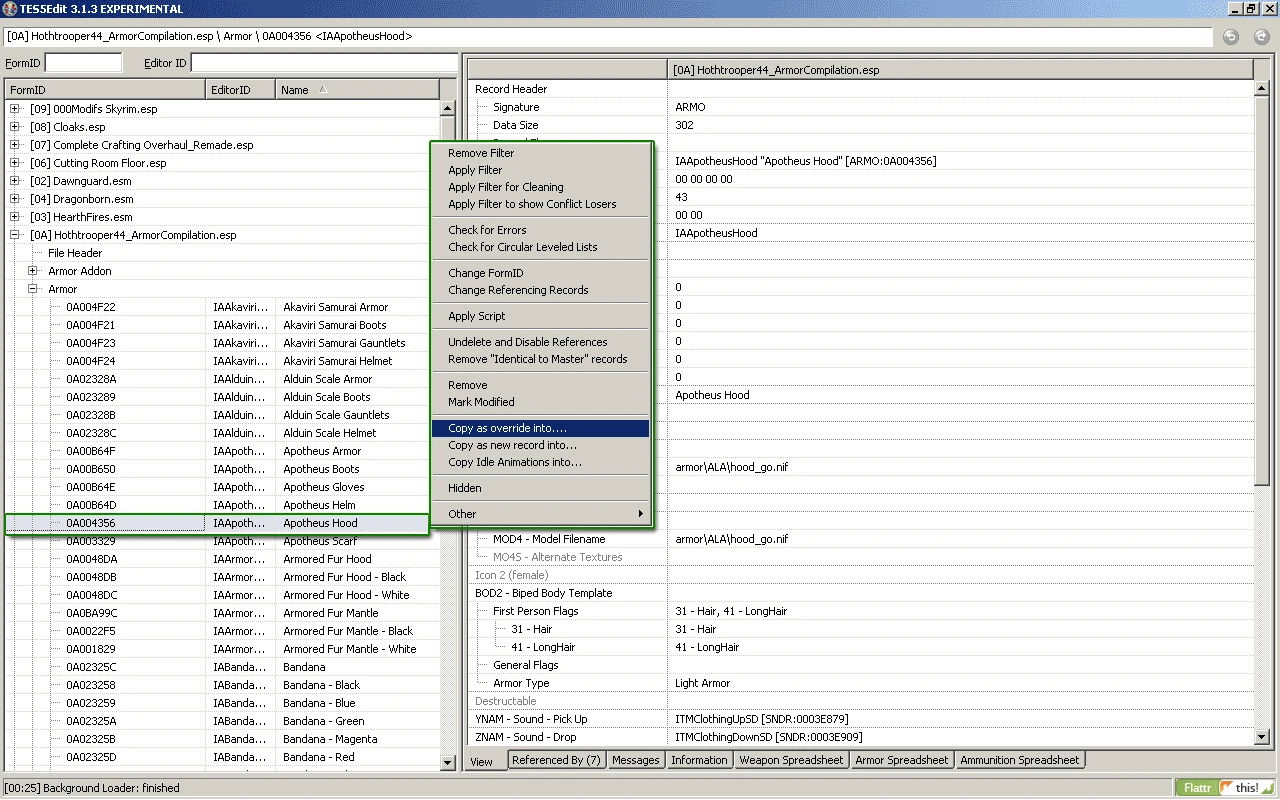Select Check for Errors menu entry

[541, 230]
